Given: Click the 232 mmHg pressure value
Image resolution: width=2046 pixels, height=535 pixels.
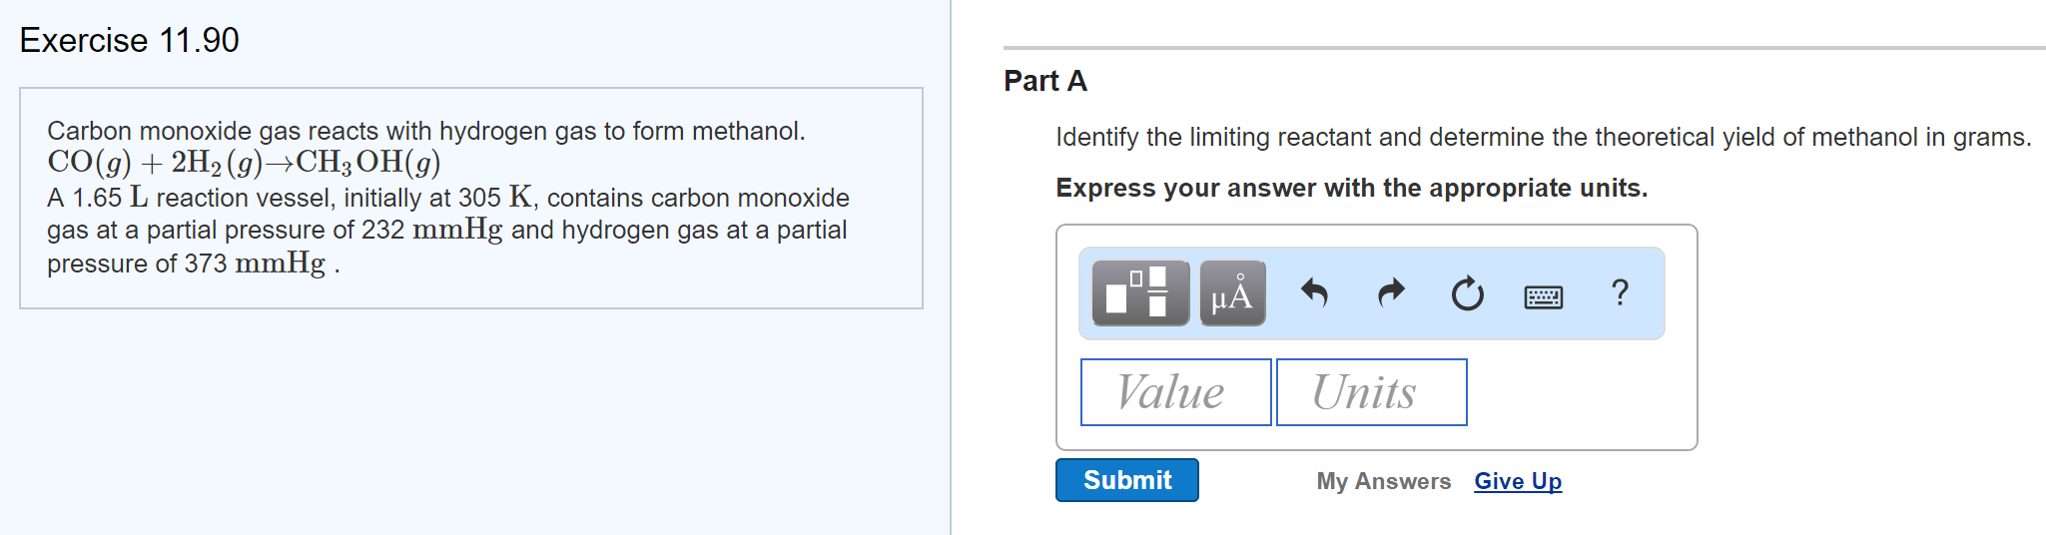Looking at the screenshot, I should tap(432, 230).
